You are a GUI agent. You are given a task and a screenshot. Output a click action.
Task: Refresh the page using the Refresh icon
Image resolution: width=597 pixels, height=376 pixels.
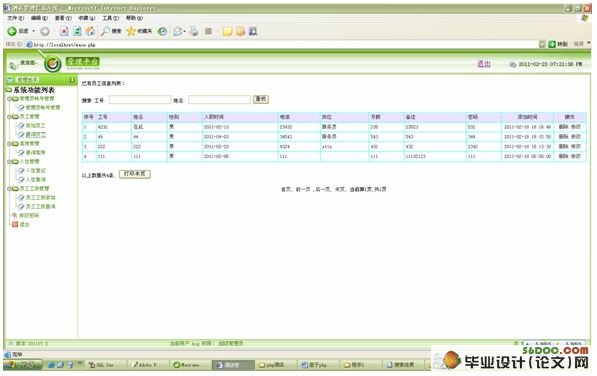77,31
